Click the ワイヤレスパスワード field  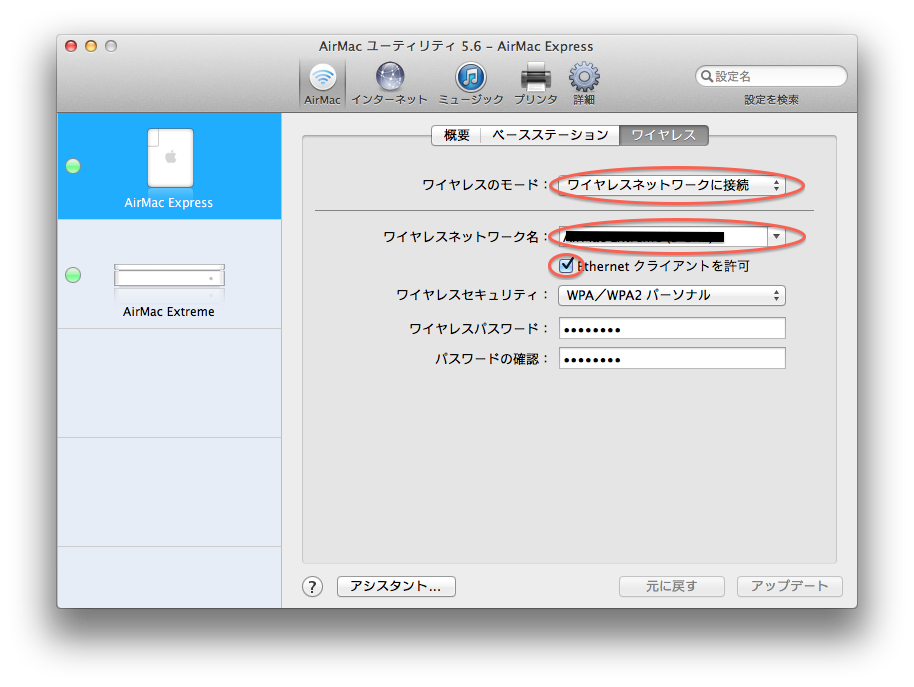click(672, 328)
